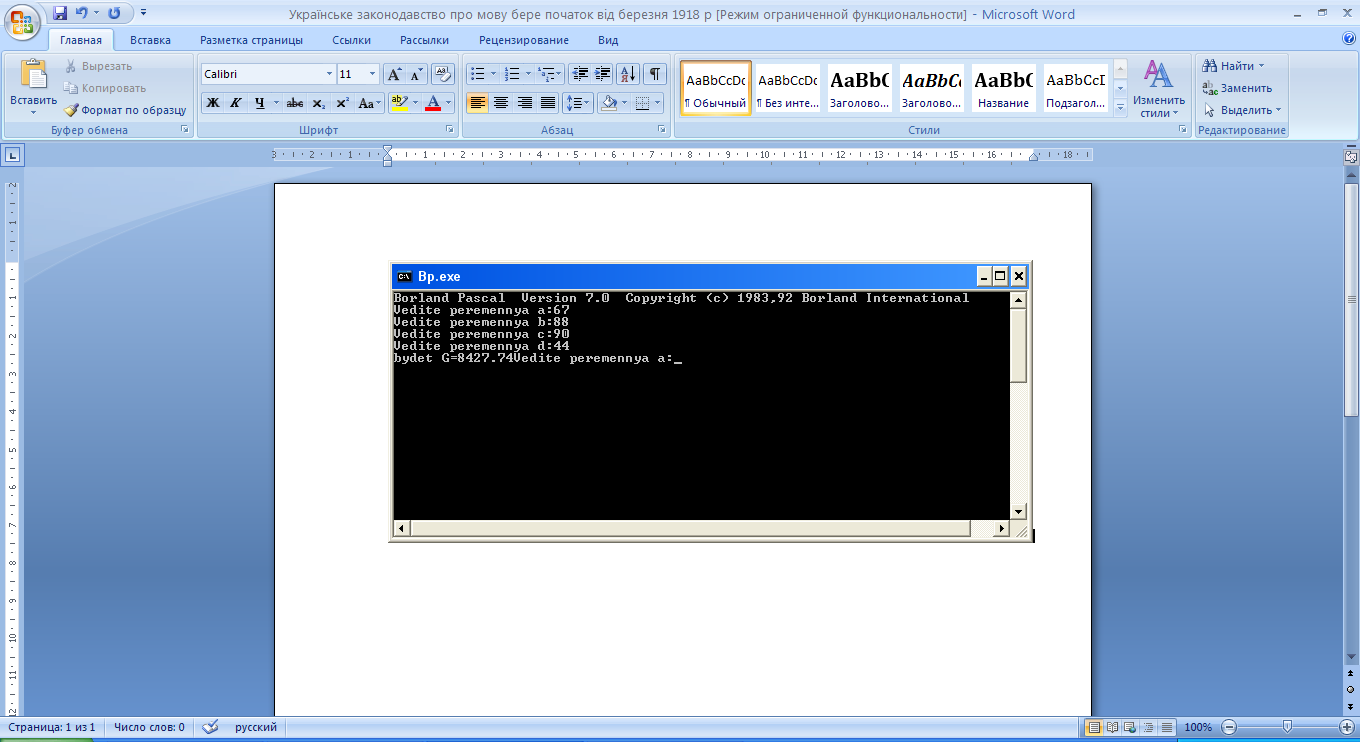This screenshot has height=742, width=1360.
Task: Click Найти in editing group
Action: 1234,66
